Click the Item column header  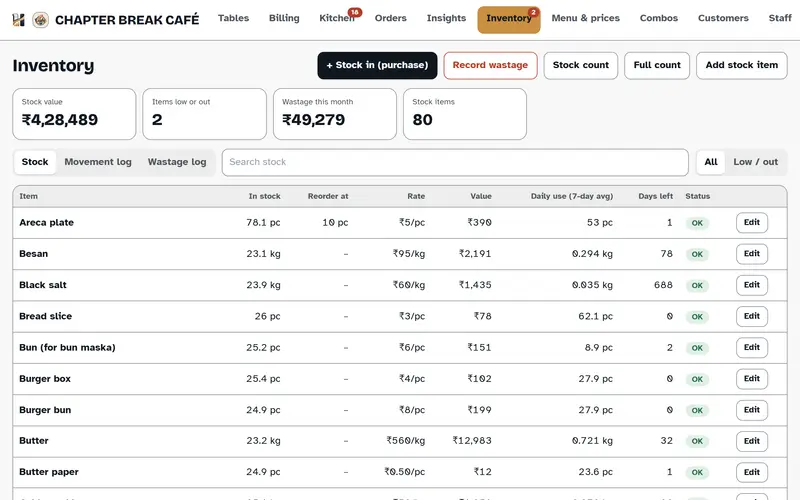(x=29, y=196)
